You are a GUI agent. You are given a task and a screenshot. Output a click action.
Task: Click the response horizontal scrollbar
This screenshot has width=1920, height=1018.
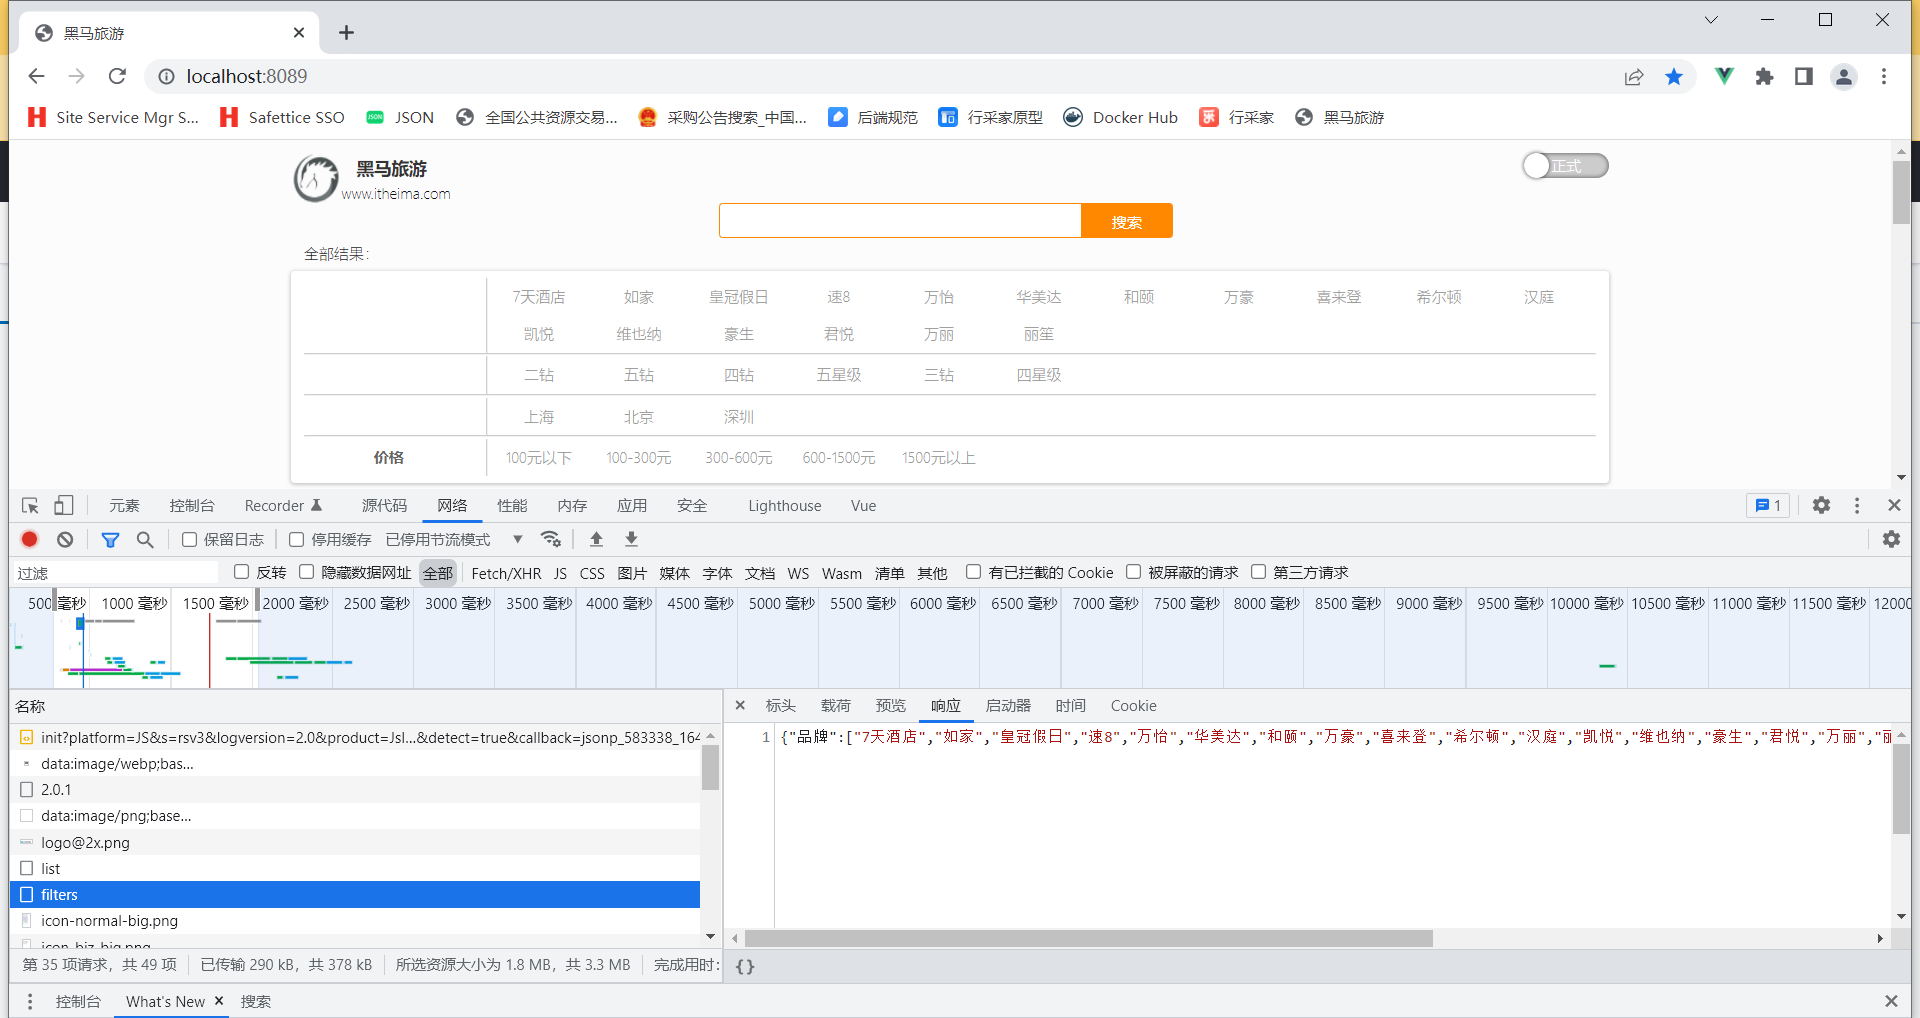pyautogui.click(x=1088, y=938)
